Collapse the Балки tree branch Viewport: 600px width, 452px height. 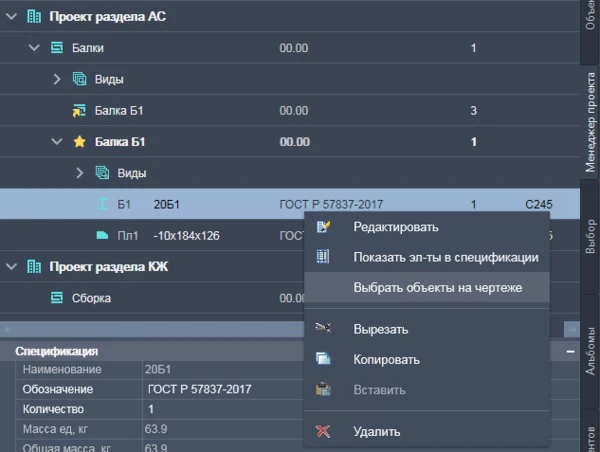(x=34, y=47)
